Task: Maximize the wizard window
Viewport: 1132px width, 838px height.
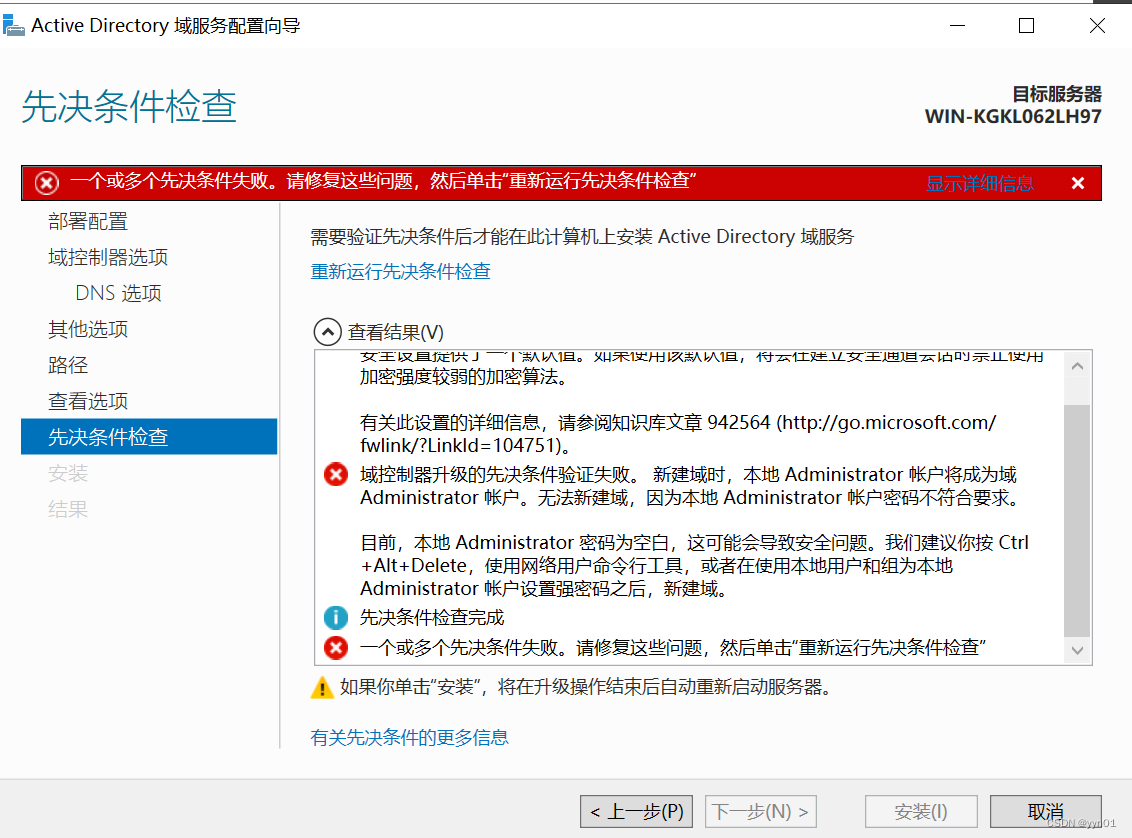Action: [x=1026, y=26]
